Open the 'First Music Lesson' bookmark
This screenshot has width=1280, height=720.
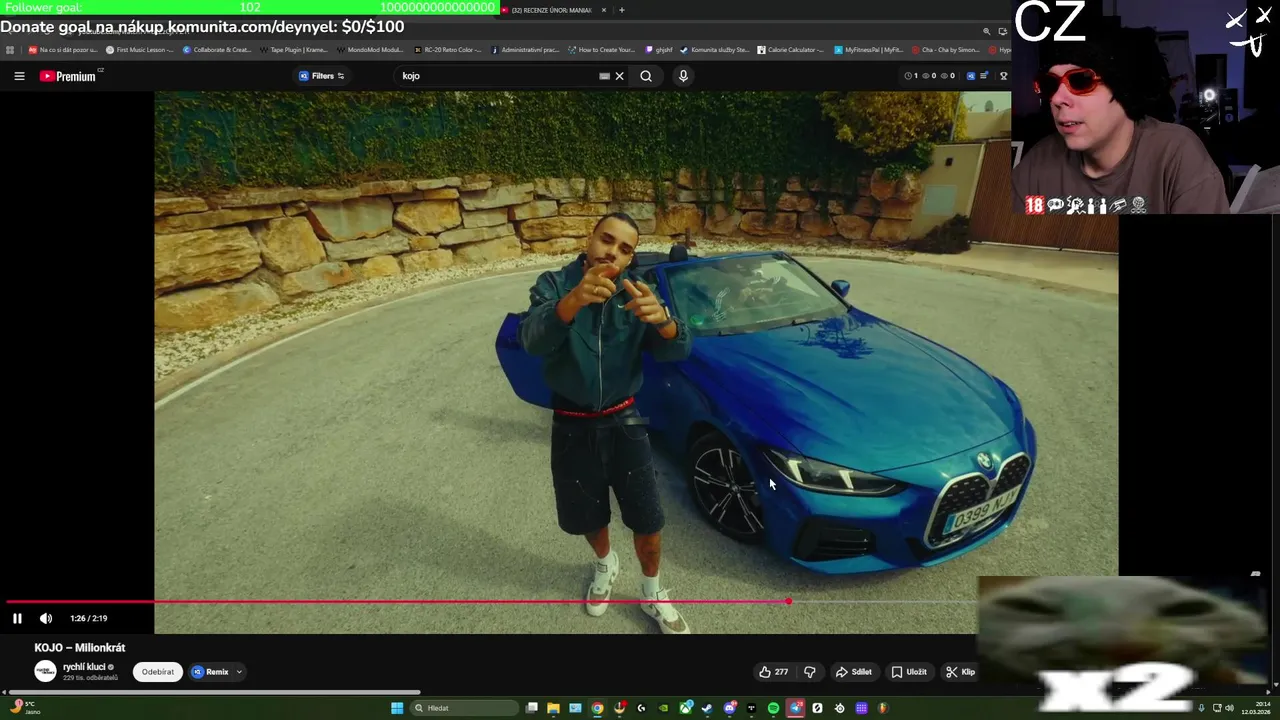pyautogui.click(x=140, y=49)
